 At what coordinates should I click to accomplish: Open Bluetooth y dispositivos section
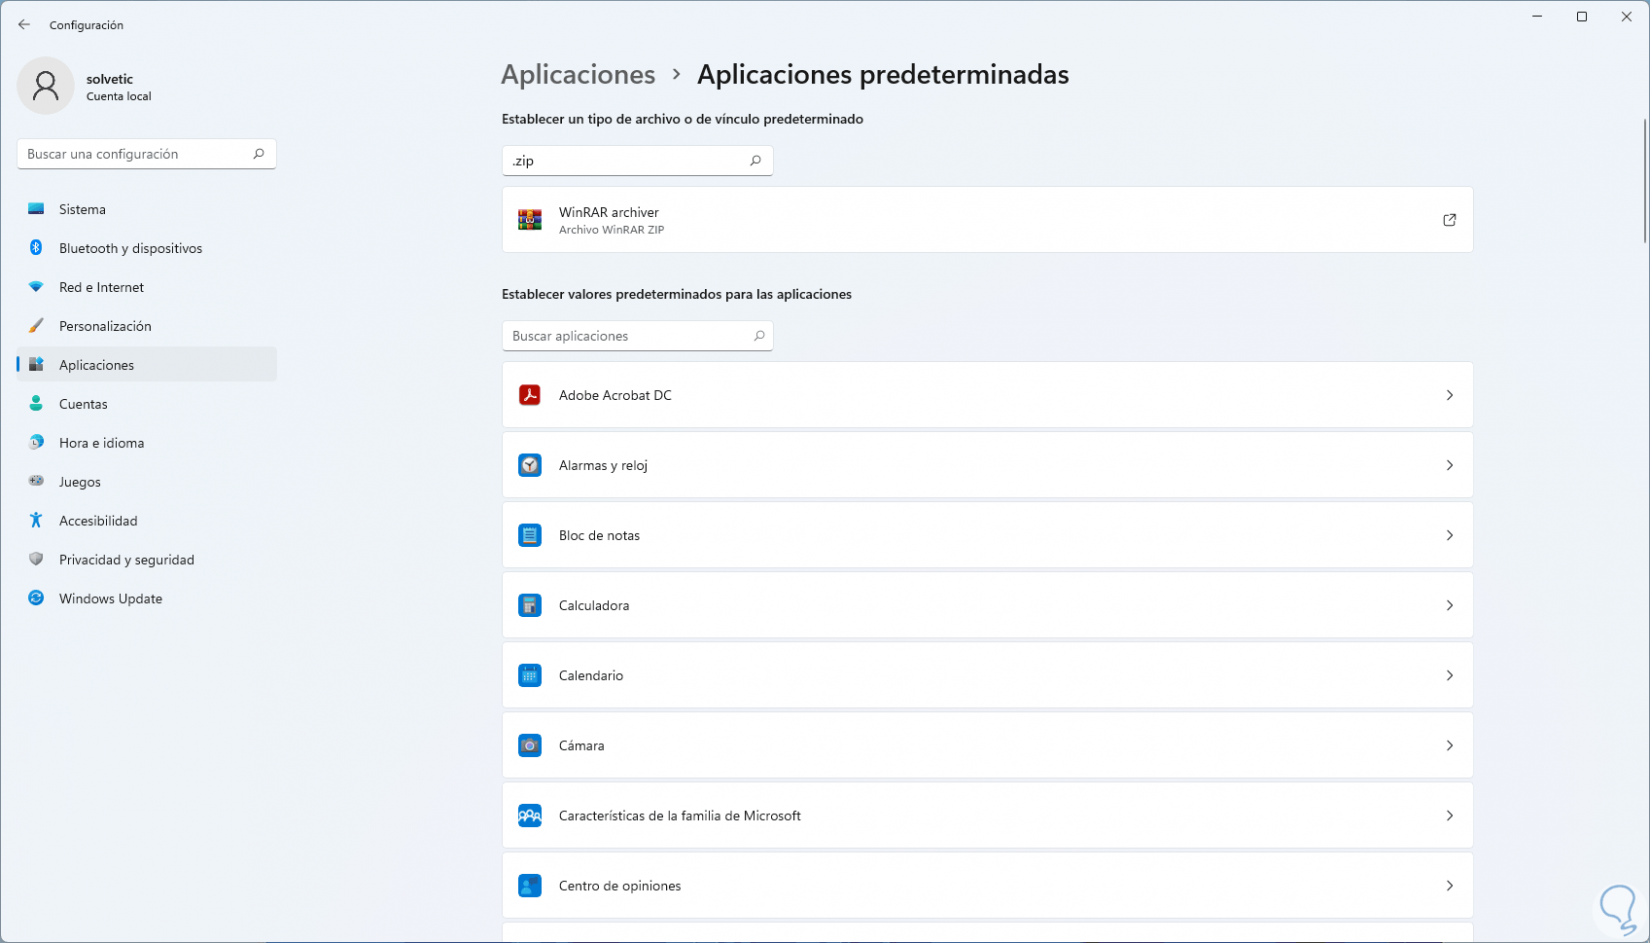pos(130,248)
